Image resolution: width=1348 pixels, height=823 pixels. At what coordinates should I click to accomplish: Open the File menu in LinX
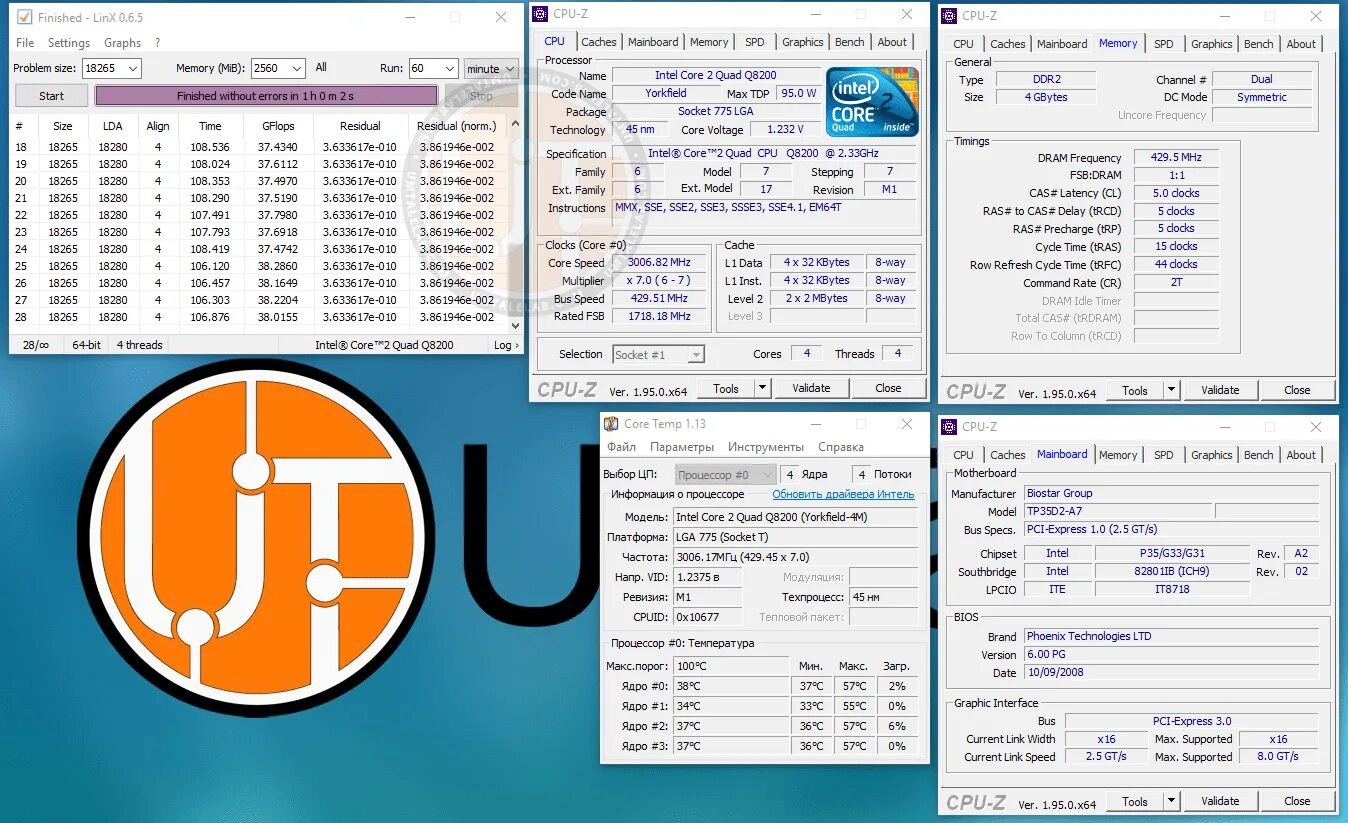click(25, 43)
